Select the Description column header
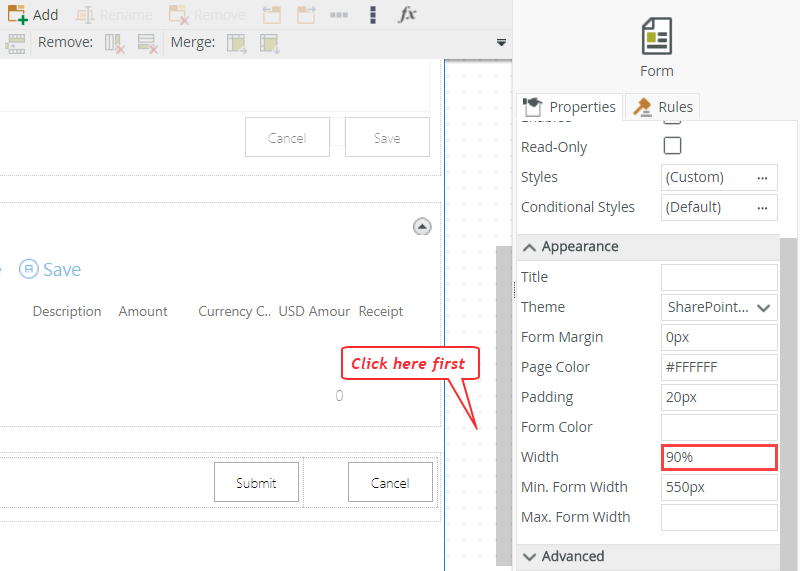The image size is (800, 571). click(x=67, y=311)
